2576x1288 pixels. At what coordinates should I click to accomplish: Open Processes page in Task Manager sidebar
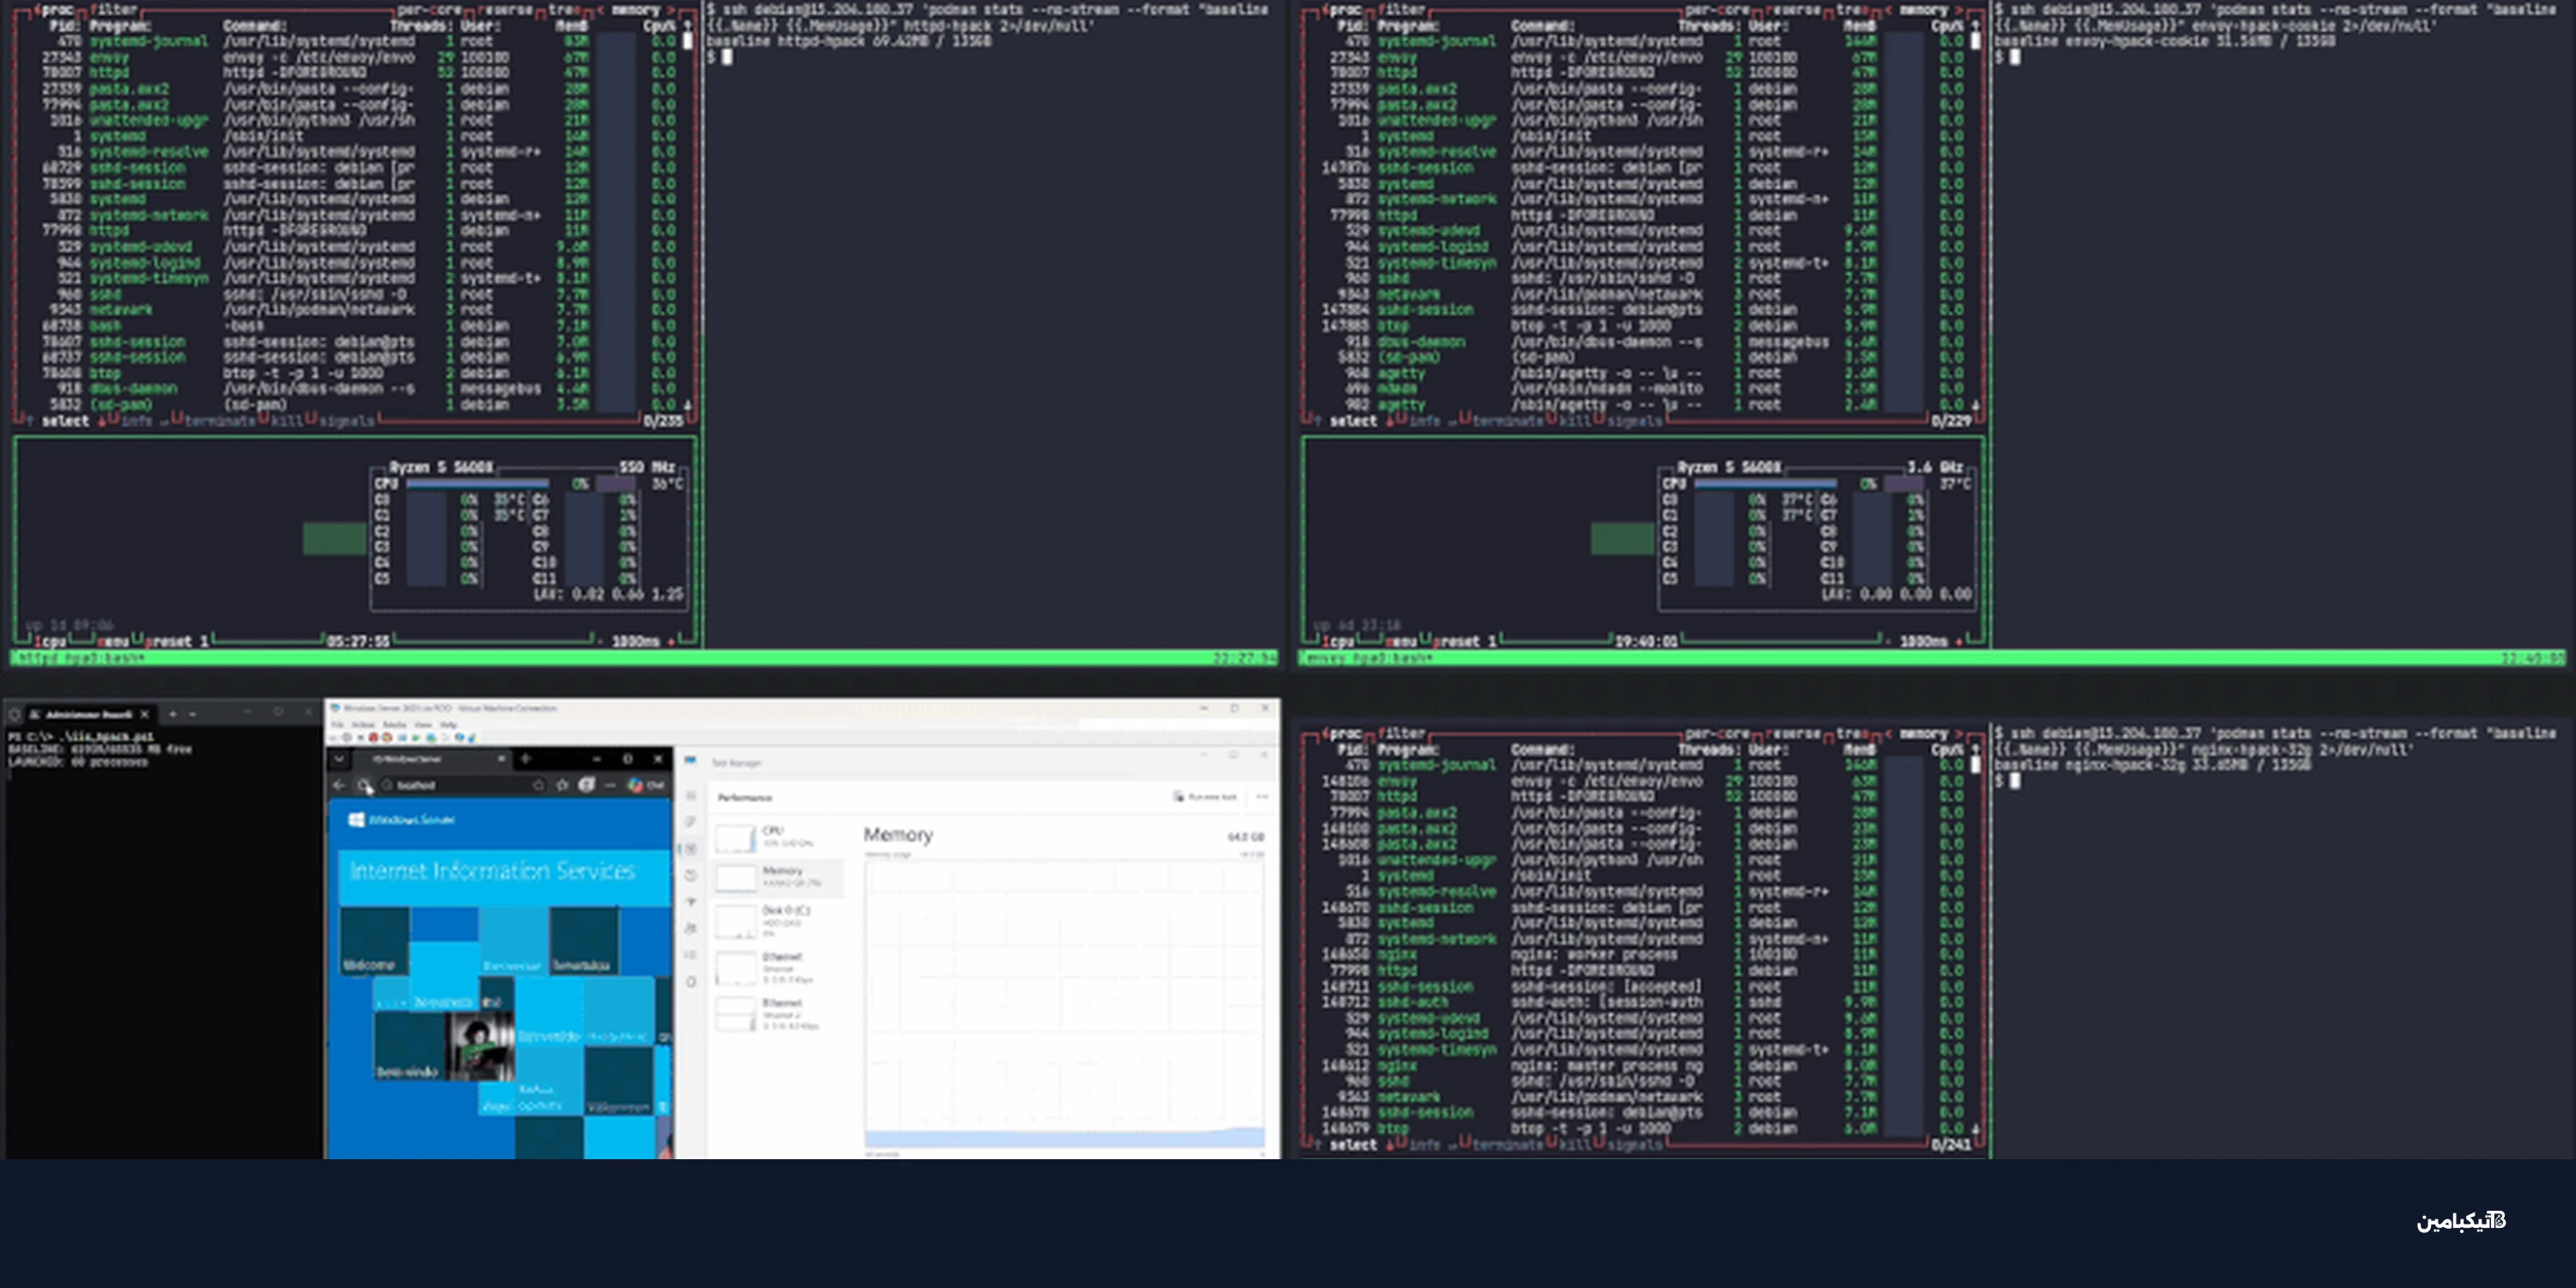pyautogui.click(x=691, y=822)
